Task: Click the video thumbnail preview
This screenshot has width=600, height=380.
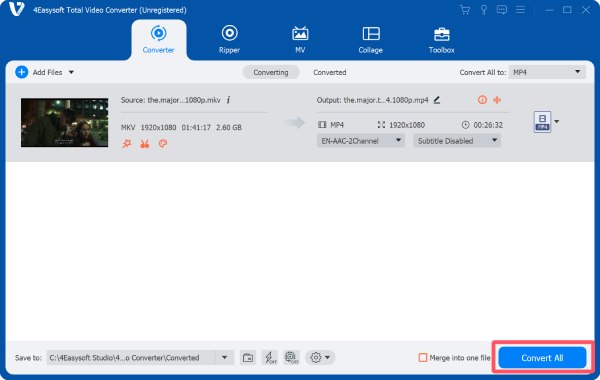Action: pos(64,122)
